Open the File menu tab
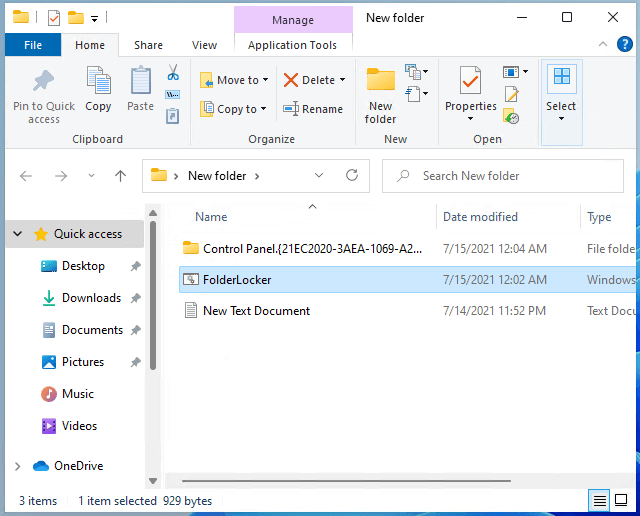640x516 pixels. coord(32,45)
